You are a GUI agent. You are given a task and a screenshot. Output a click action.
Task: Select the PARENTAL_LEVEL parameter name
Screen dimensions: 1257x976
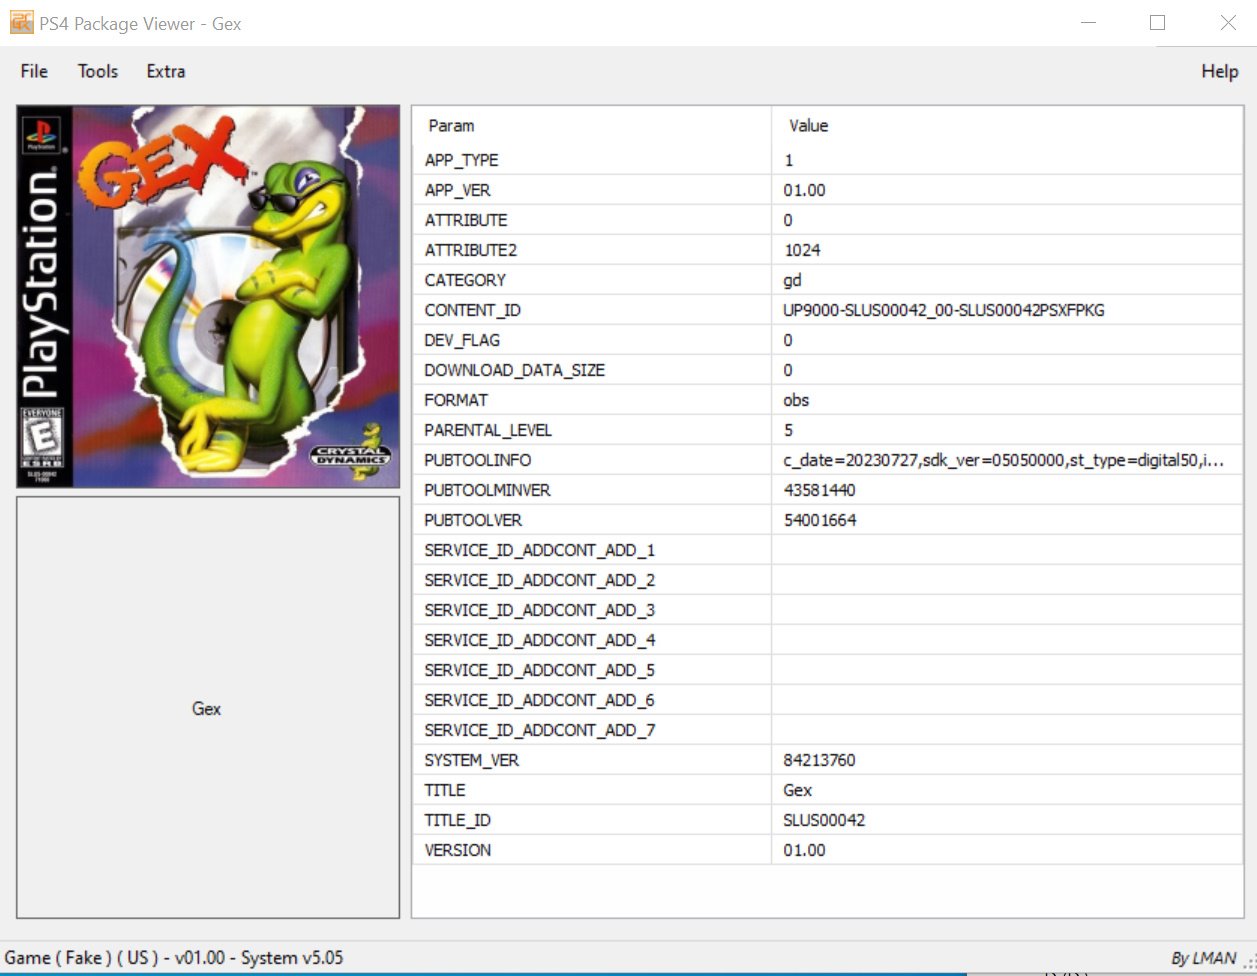click(488, 430)
